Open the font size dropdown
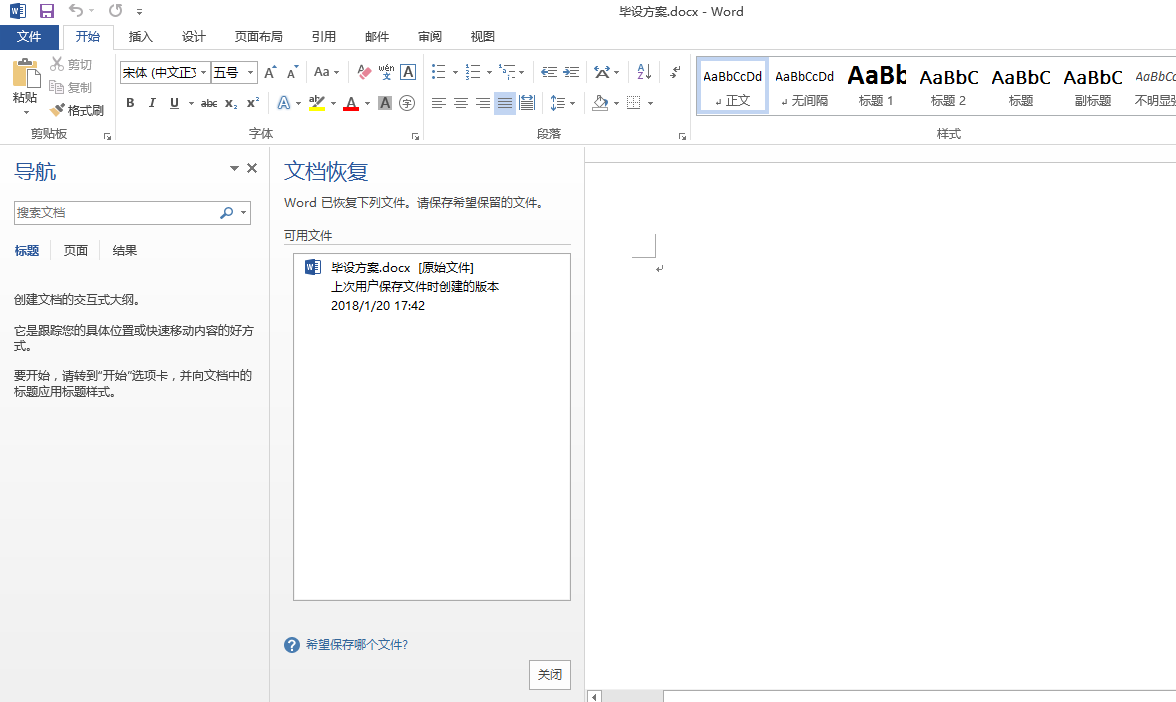1176x702 pixels. [250, 73]
